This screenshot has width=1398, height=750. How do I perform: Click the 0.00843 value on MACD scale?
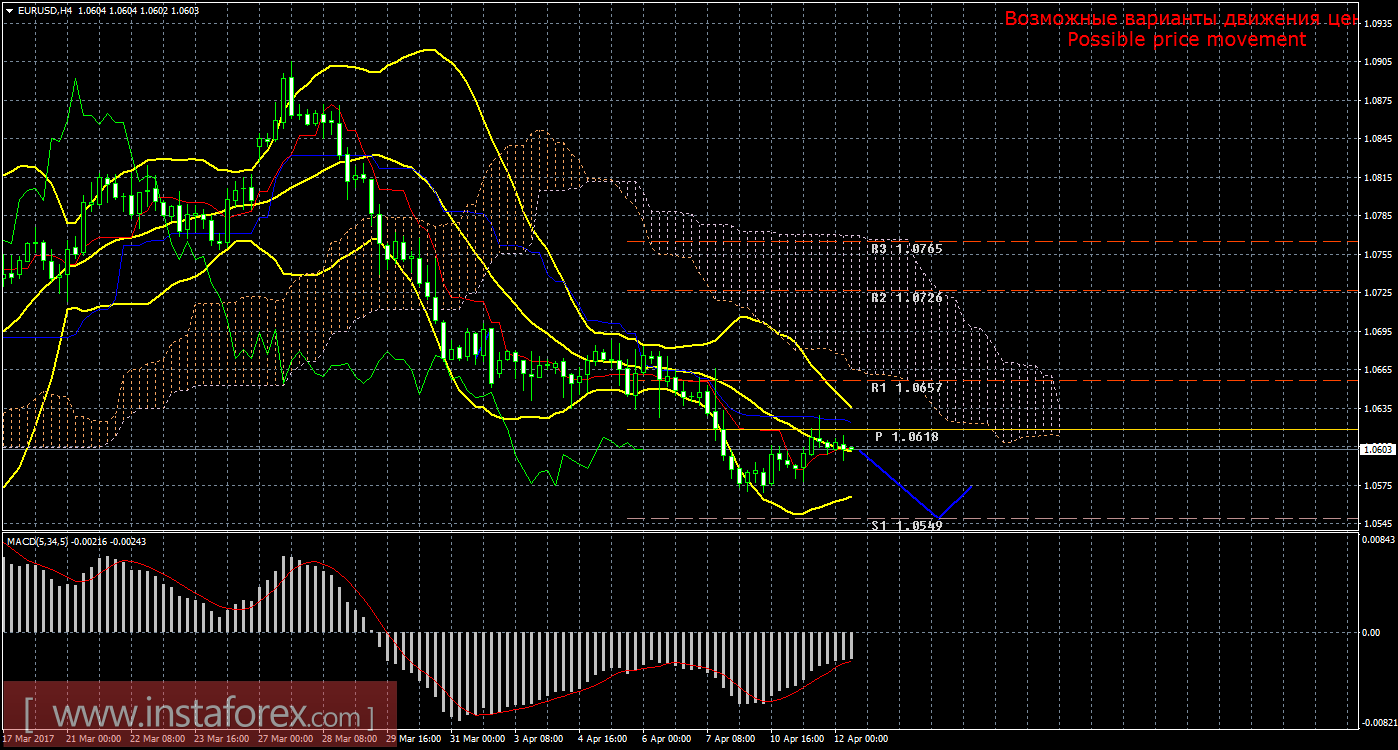tap(1378, 541)
